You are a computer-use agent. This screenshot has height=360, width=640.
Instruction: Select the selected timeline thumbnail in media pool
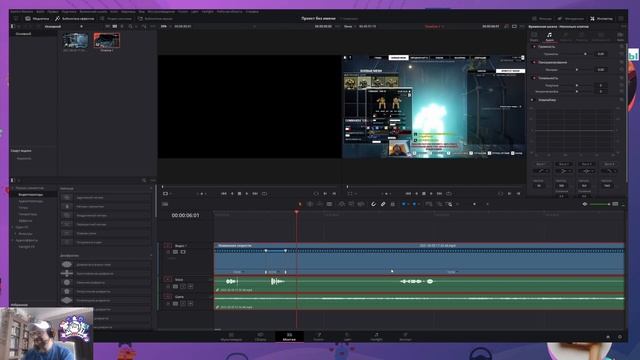click(x=107, y=41)
